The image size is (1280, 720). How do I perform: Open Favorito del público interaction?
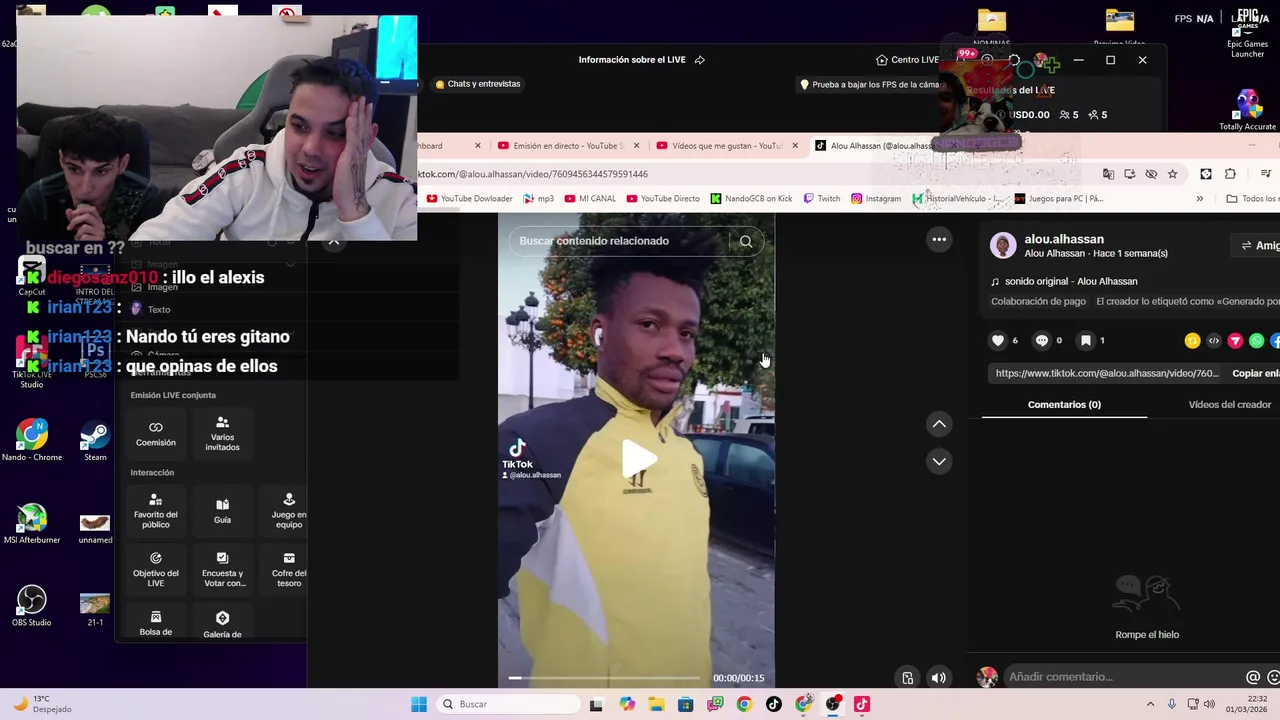[156, 510]
